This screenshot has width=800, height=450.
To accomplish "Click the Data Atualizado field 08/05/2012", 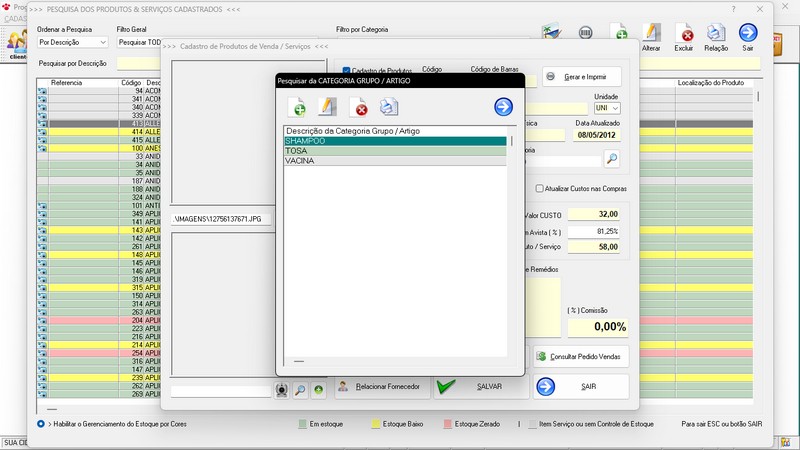I will pos(596,135).
